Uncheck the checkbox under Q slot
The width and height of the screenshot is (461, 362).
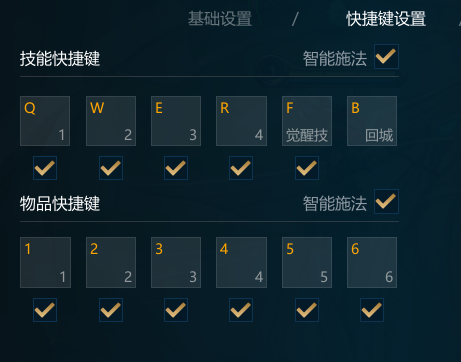coord(45,168)
